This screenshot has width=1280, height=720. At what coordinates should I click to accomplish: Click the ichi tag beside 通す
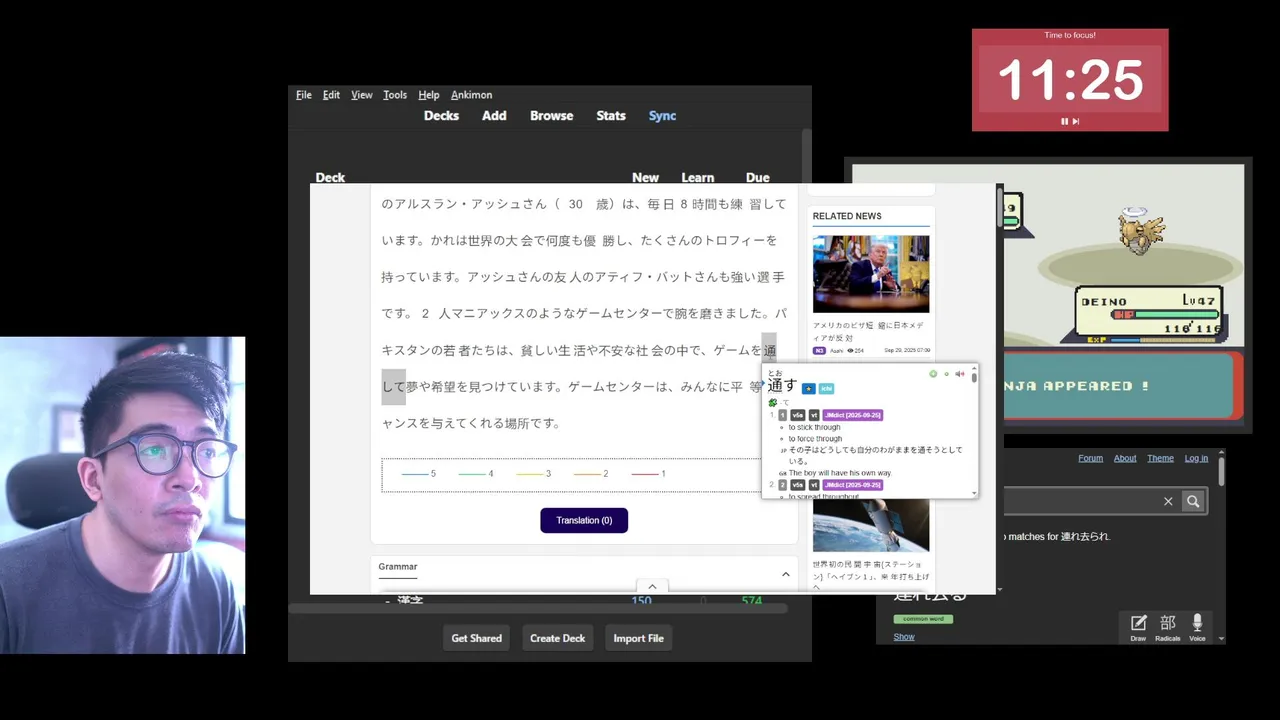click(x=826, y=389)
